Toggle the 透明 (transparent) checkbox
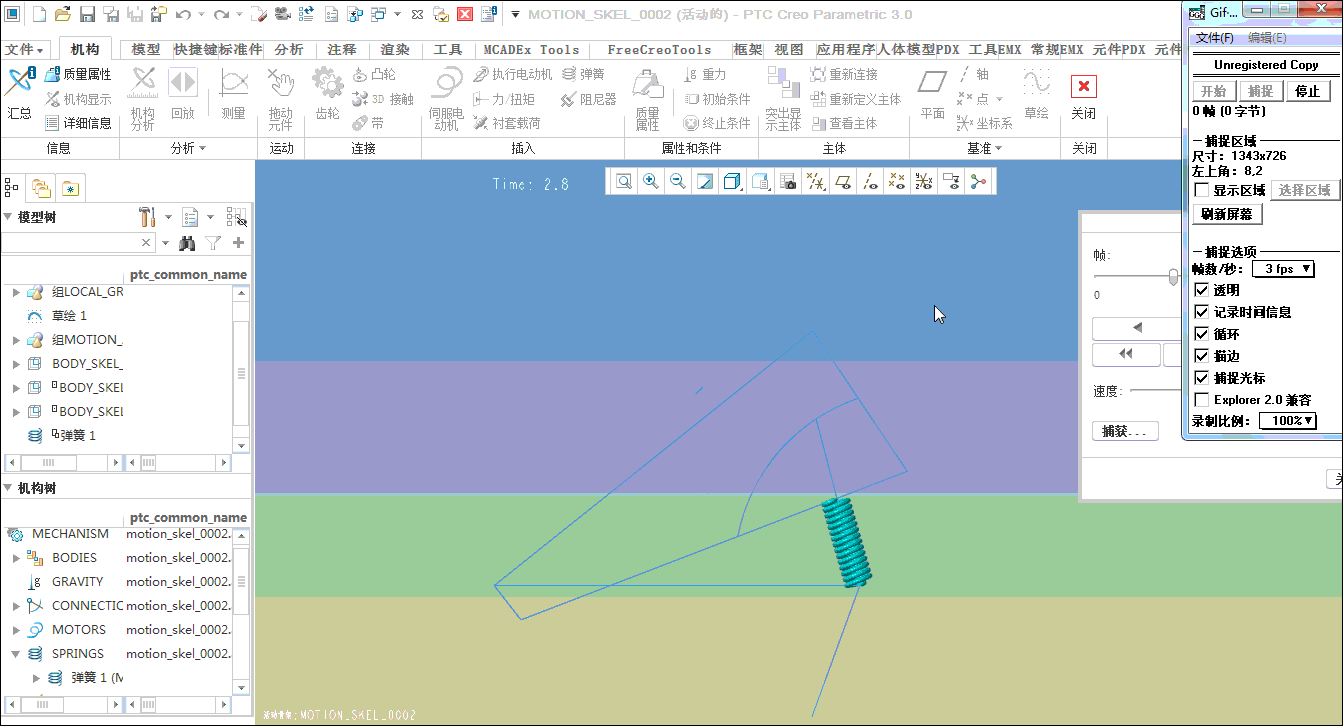This screenshot has width=1343, height=726. (x=1202, y=290)
